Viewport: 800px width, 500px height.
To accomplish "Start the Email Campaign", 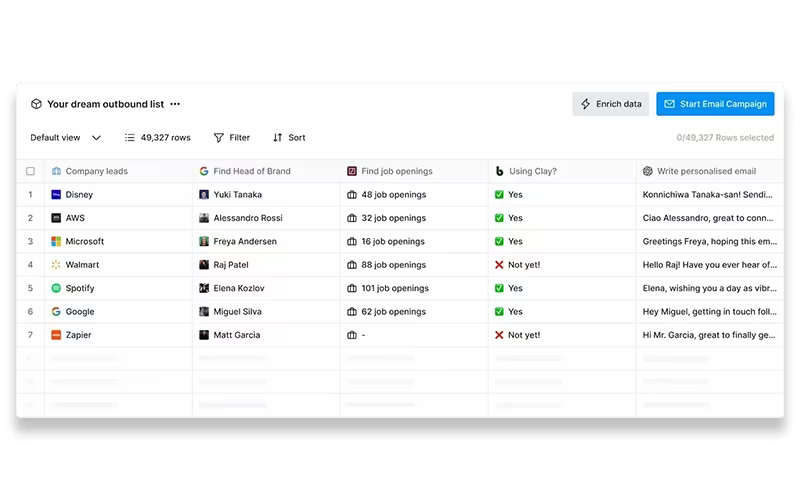I will tap(715, 104).
